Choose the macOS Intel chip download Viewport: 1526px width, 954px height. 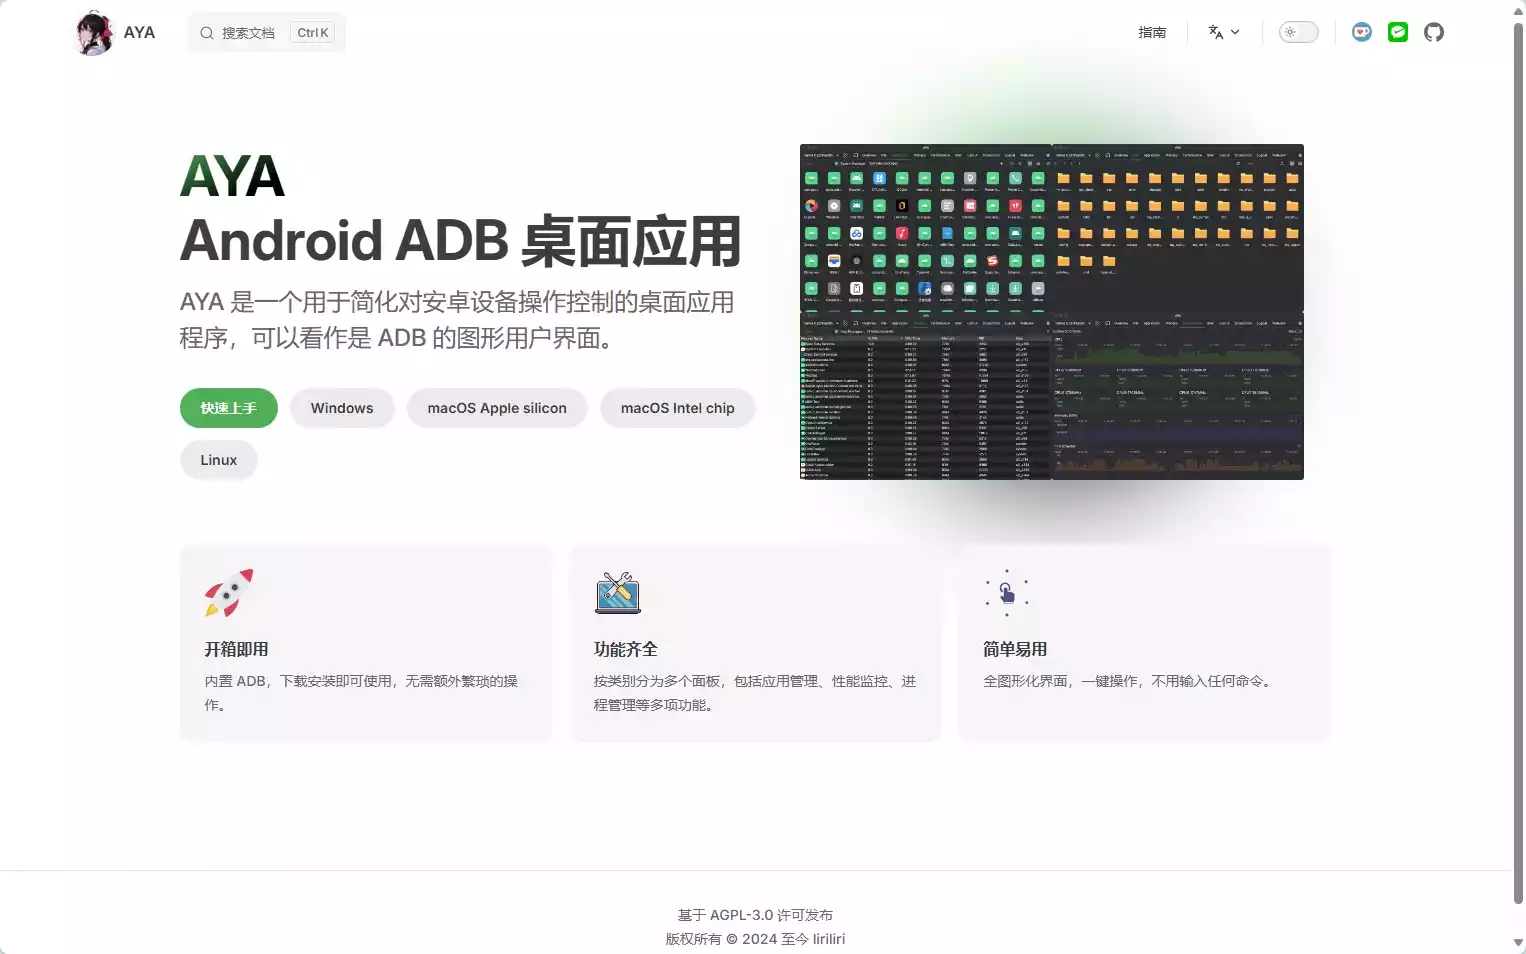[678, 408]
